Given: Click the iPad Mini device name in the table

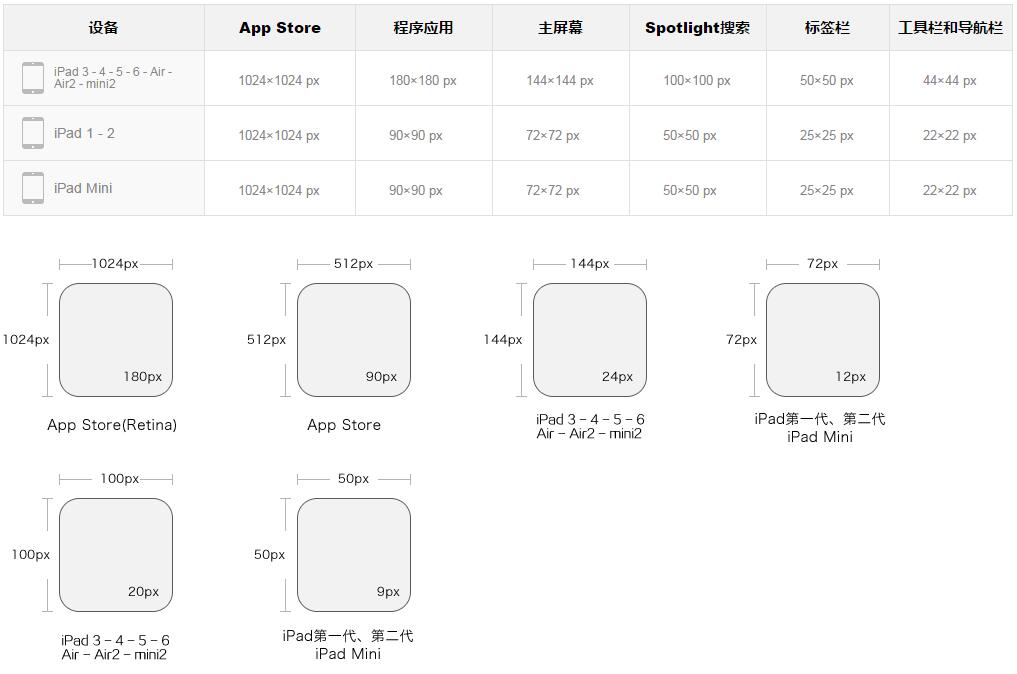Looking at the screenshot, I should 83,188.
